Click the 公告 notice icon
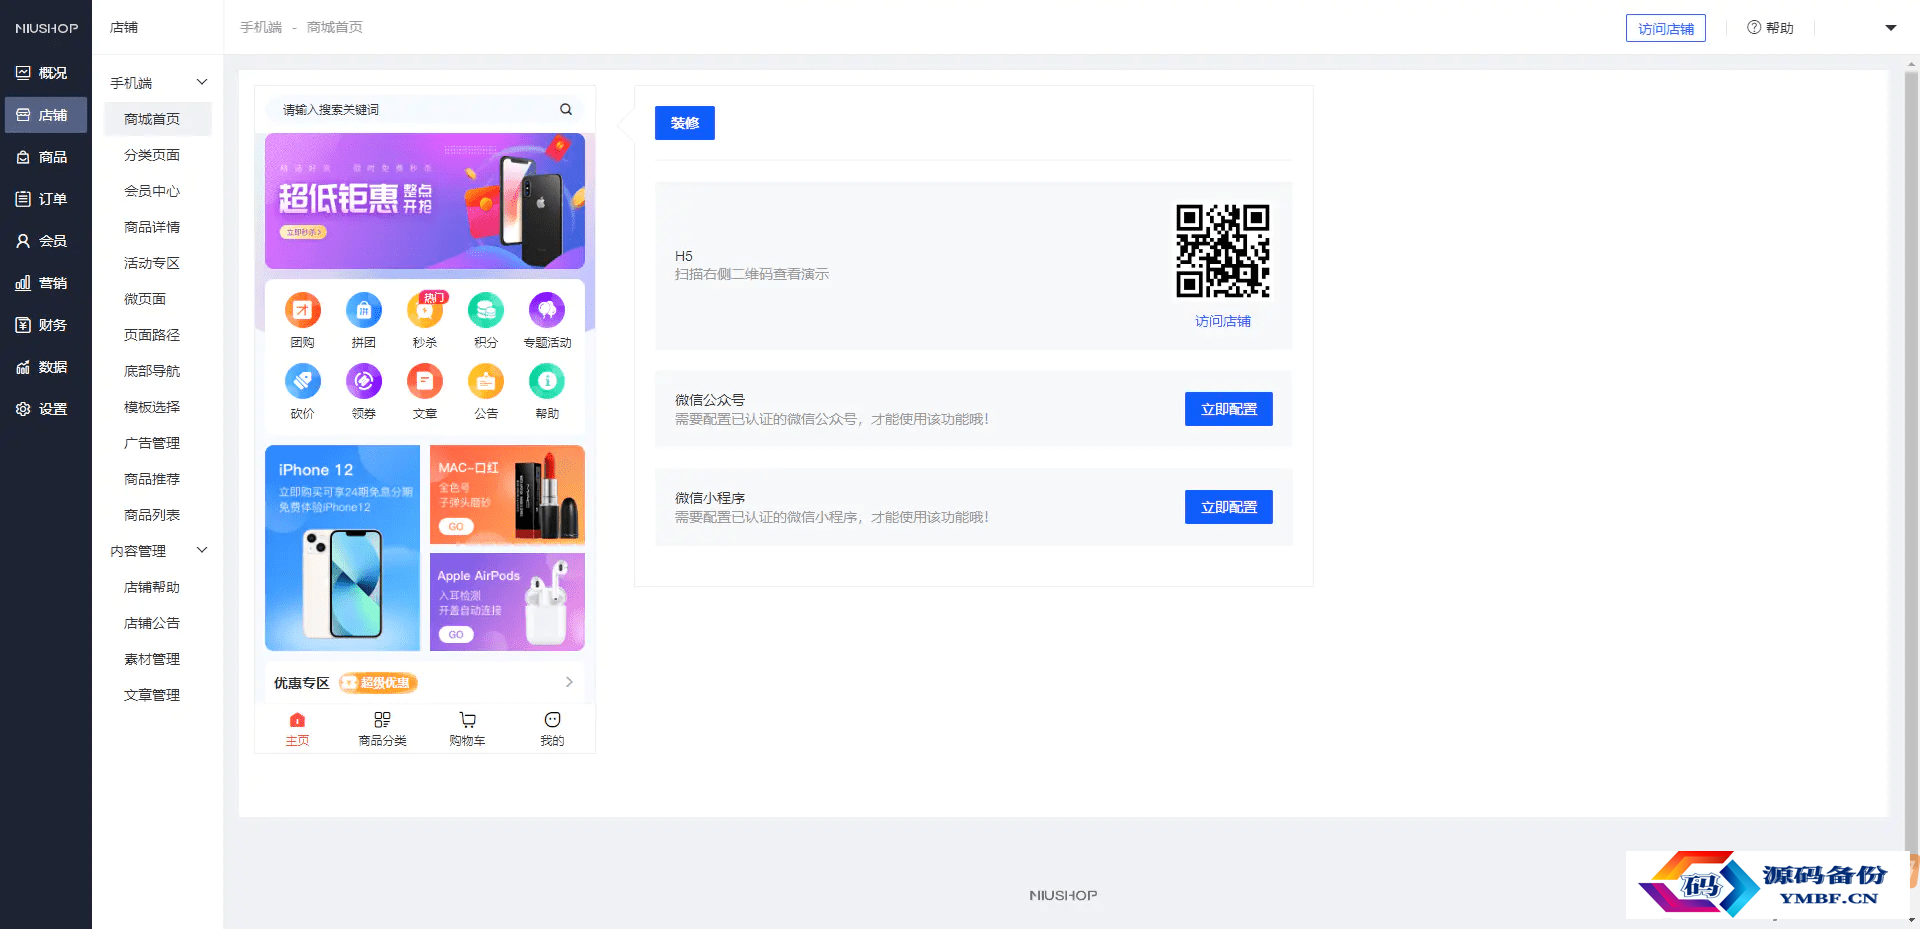The height and width of the screenshot is (929, 1920). 486,381
